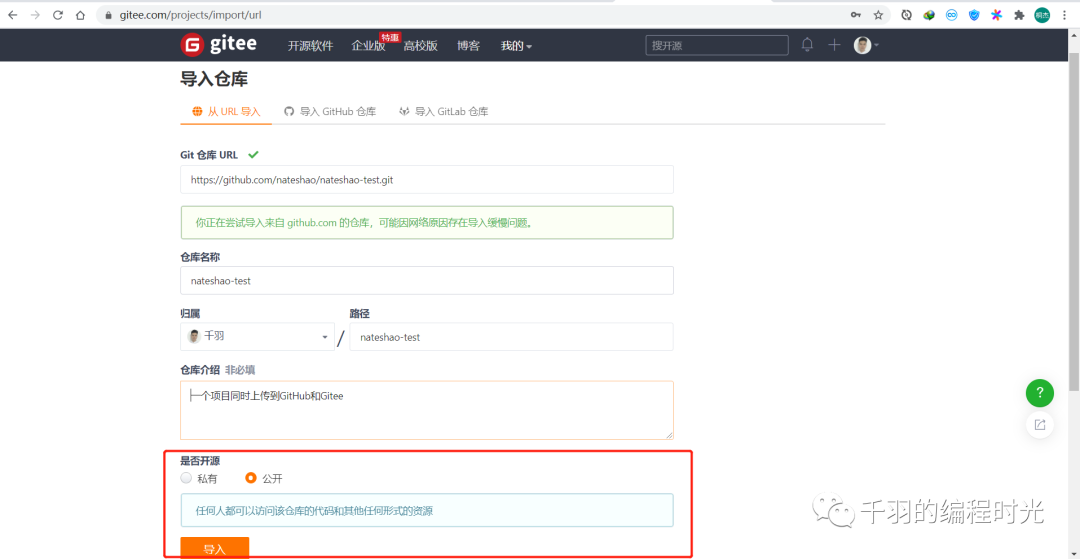1080x559 pixels.
Task: Click the green help question button
Action: click(x=1039, y=393)
